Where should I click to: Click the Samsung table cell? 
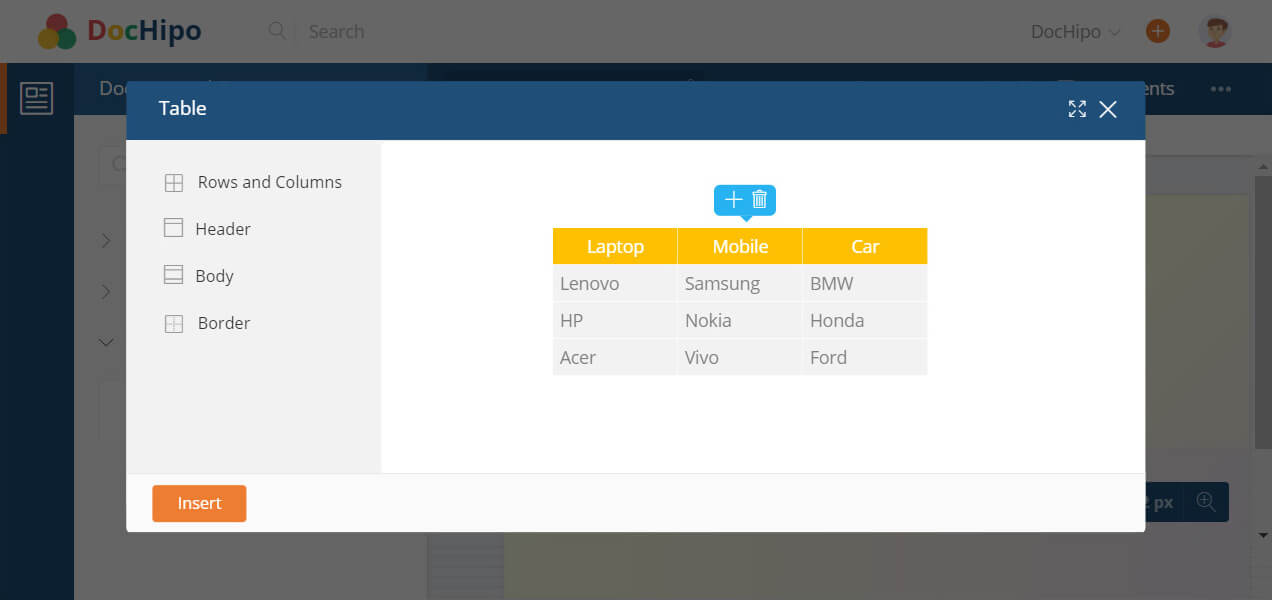pyautogui.click(x=740, y=283)
